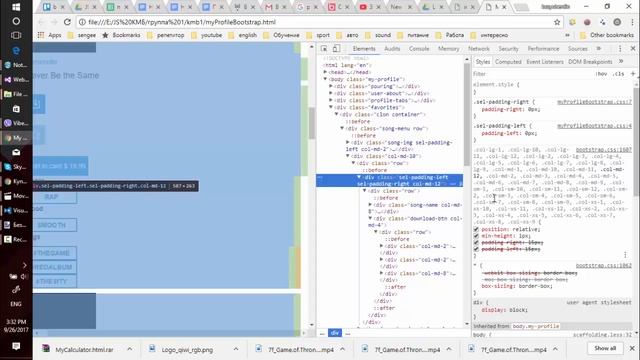Open the Performance tab
Image resolution: width=640 pixels, height=360 pixels.
[x=543, y=49]
